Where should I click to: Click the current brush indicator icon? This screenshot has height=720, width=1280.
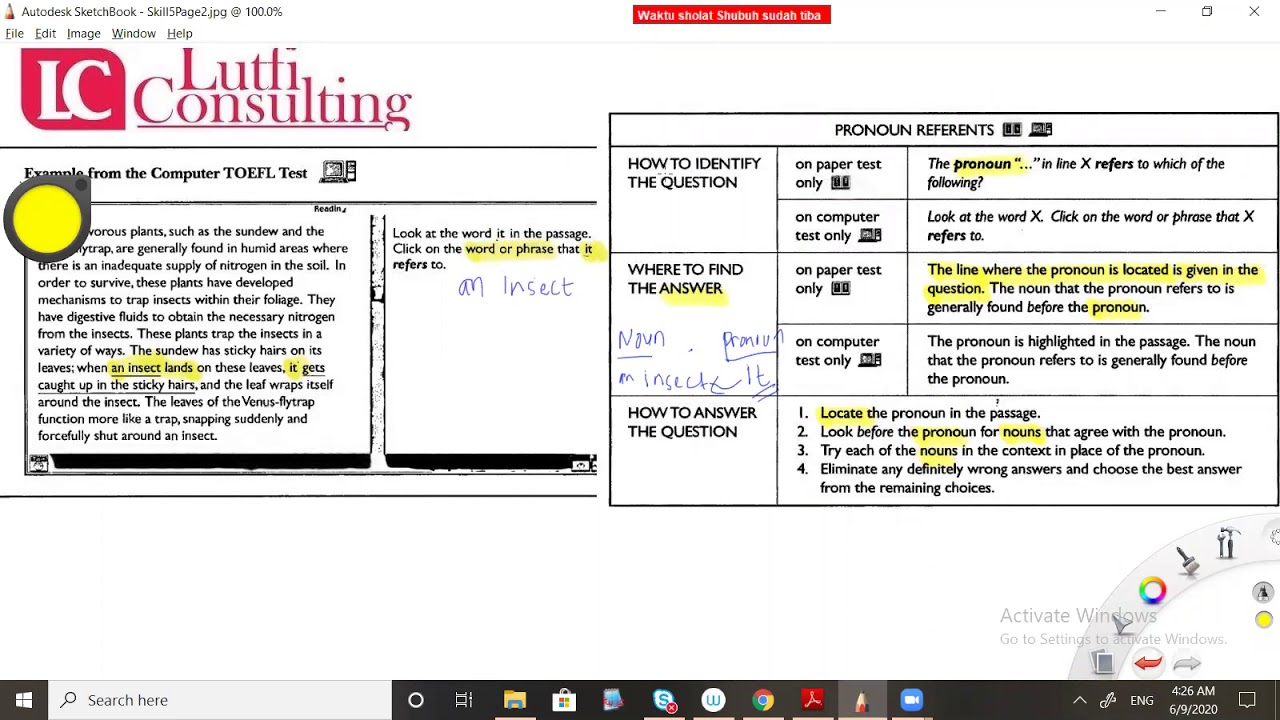pos(1264,593)
